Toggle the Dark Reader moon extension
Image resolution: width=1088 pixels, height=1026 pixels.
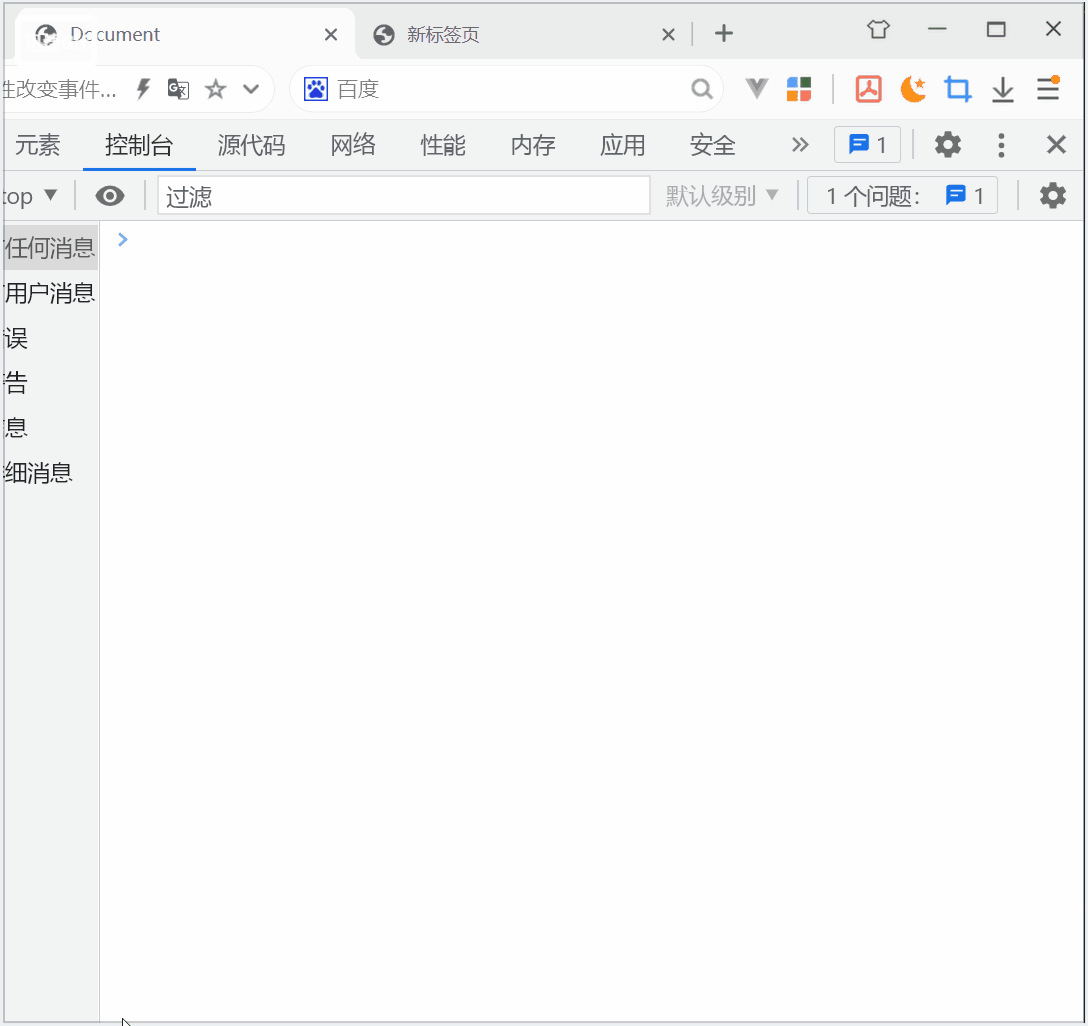point(912,89)
